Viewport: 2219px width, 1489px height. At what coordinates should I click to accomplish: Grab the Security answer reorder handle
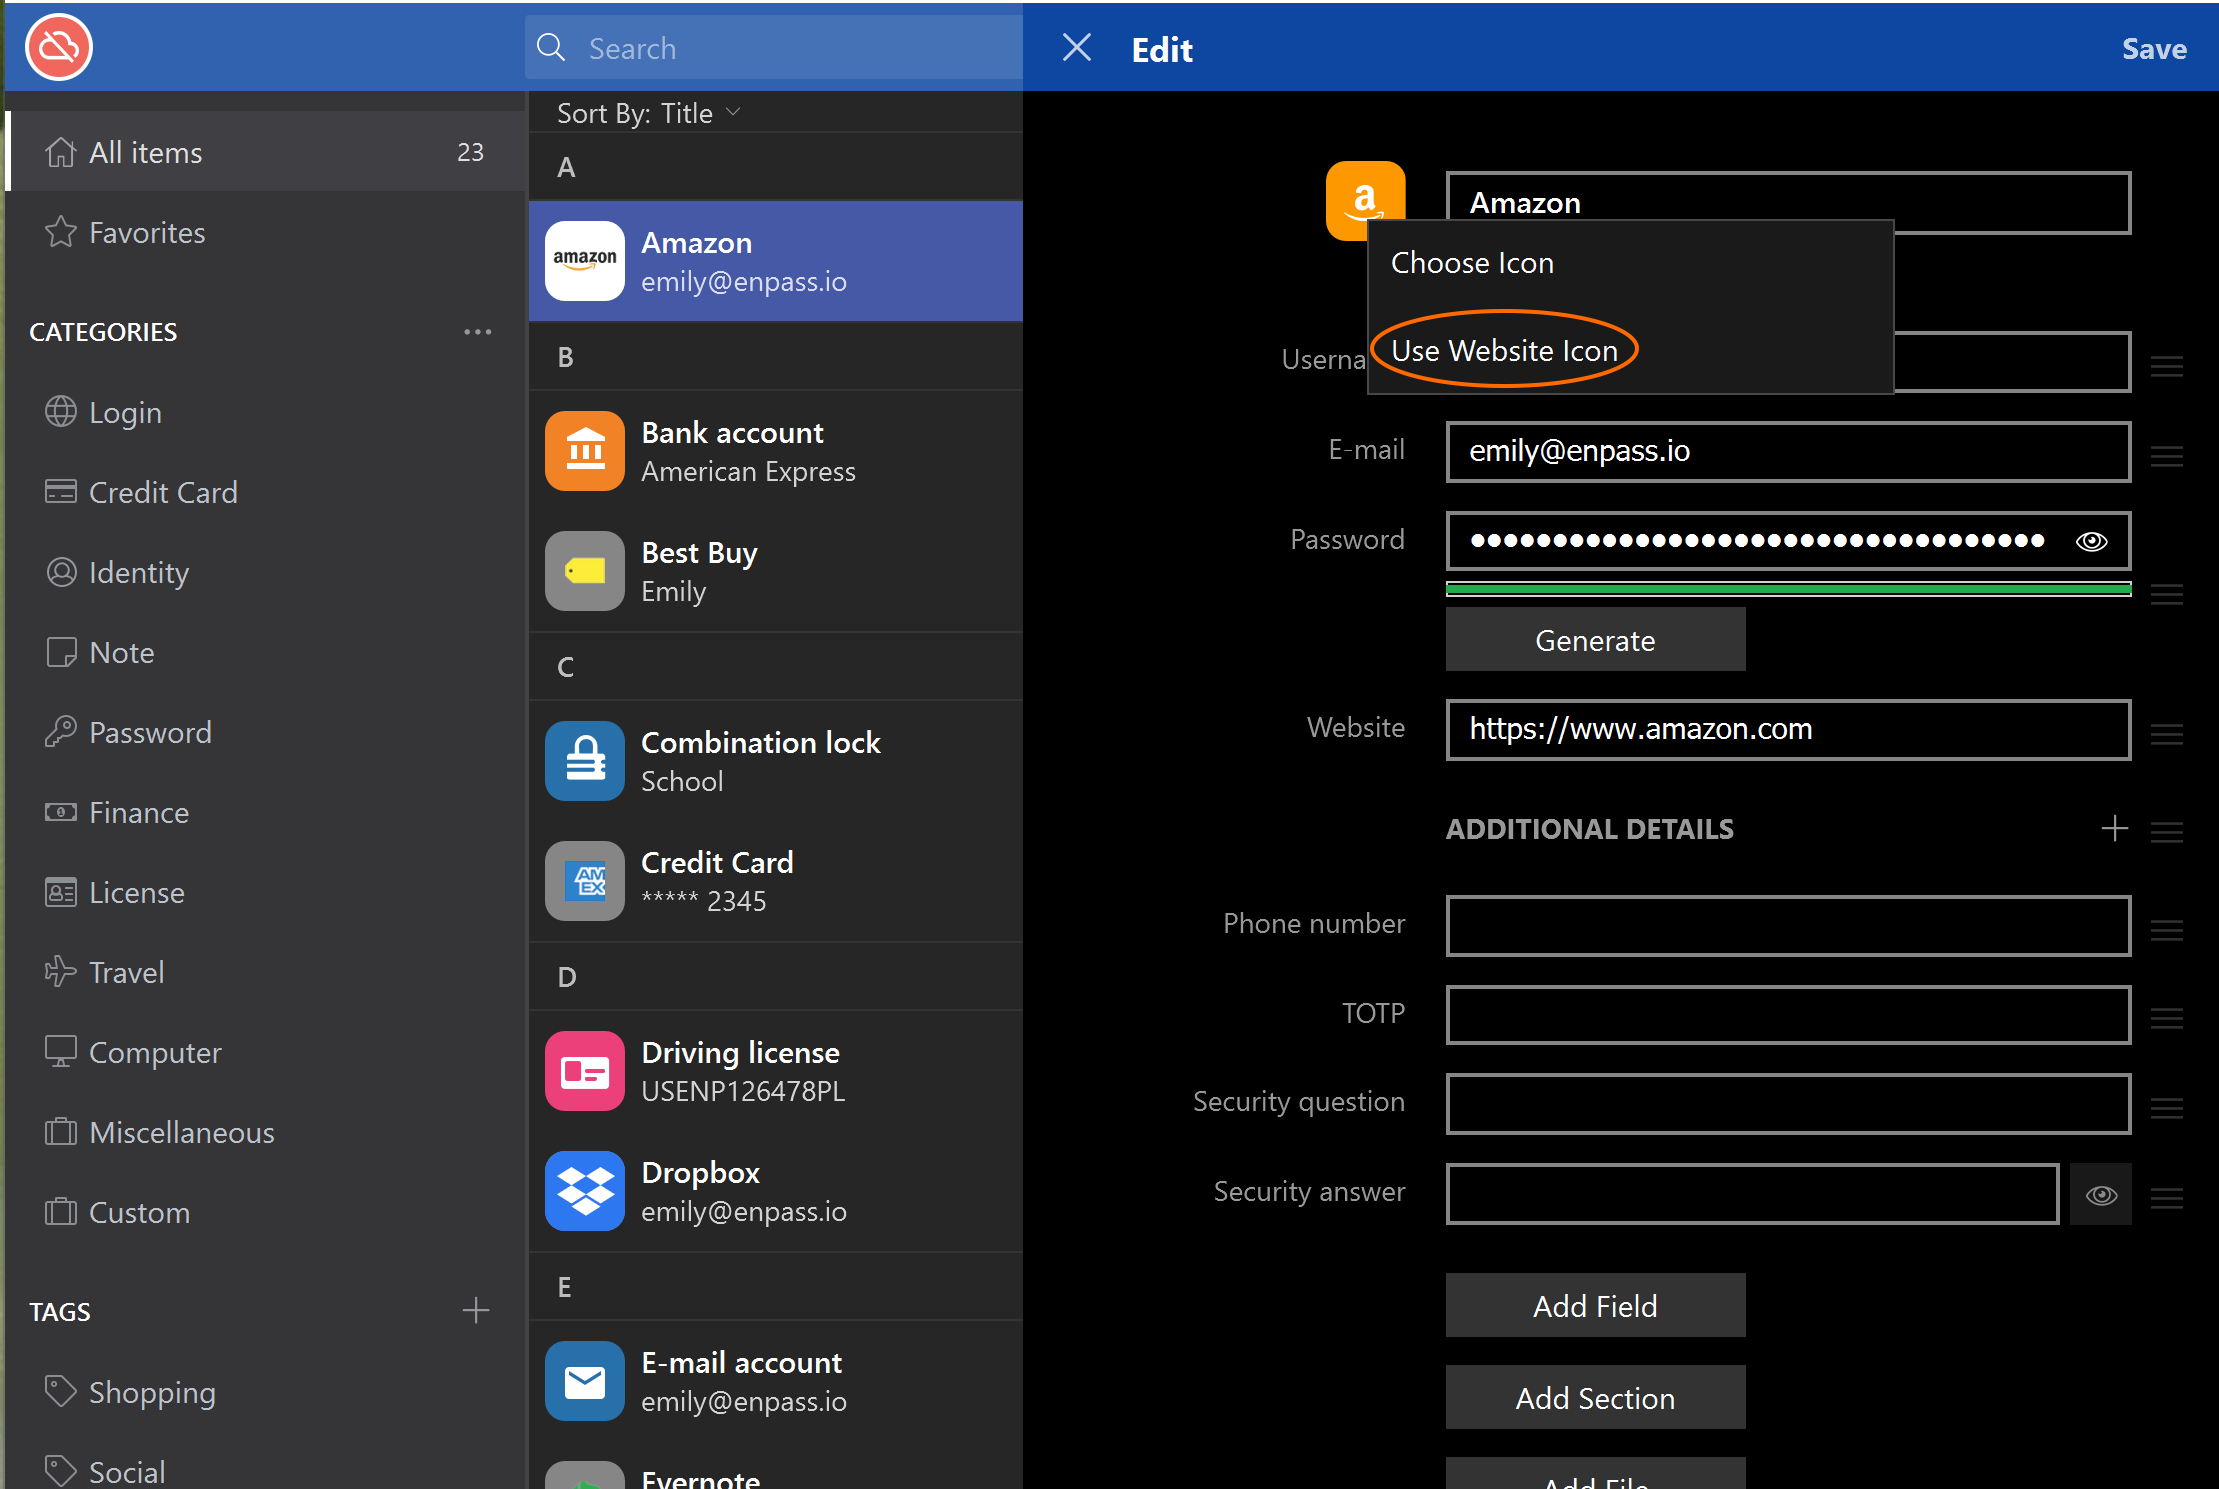2166,1198
